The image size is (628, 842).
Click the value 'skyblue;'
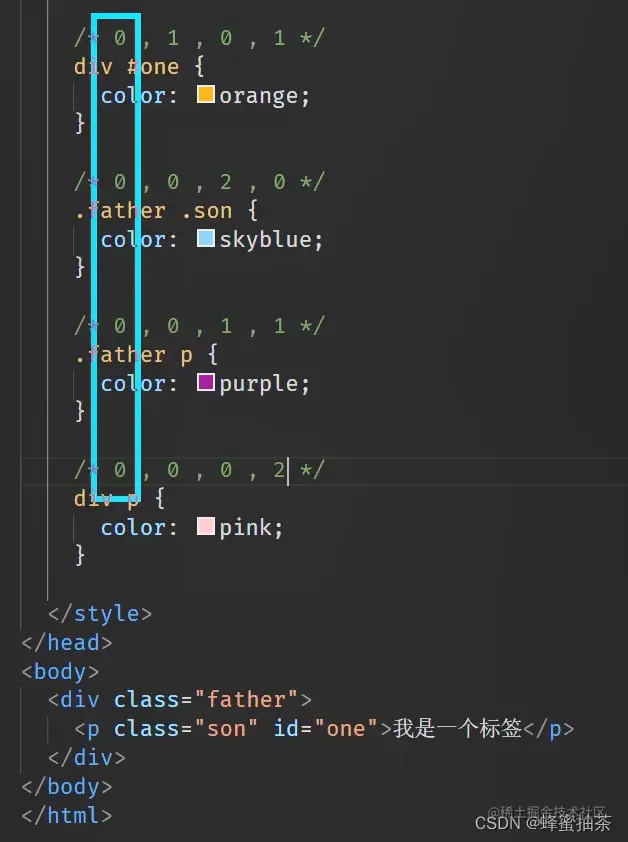pos(271,239)
